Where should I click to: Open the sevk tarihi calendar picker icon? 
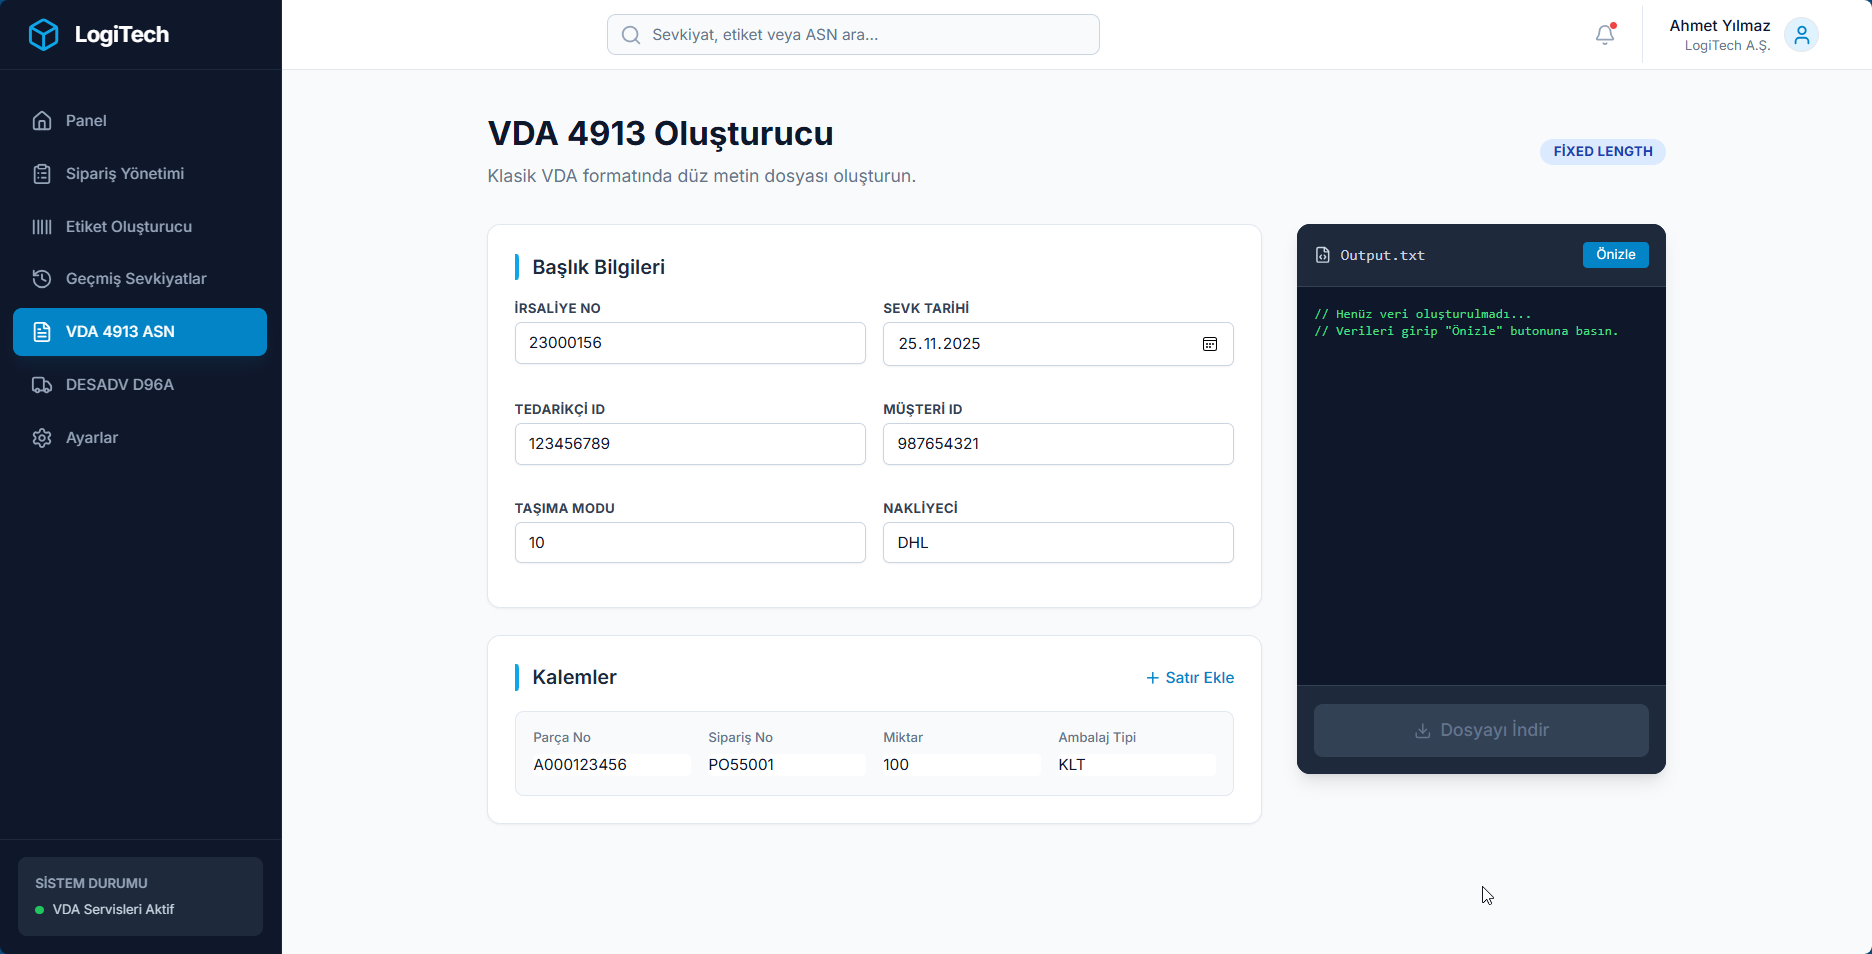point(1210,344)
